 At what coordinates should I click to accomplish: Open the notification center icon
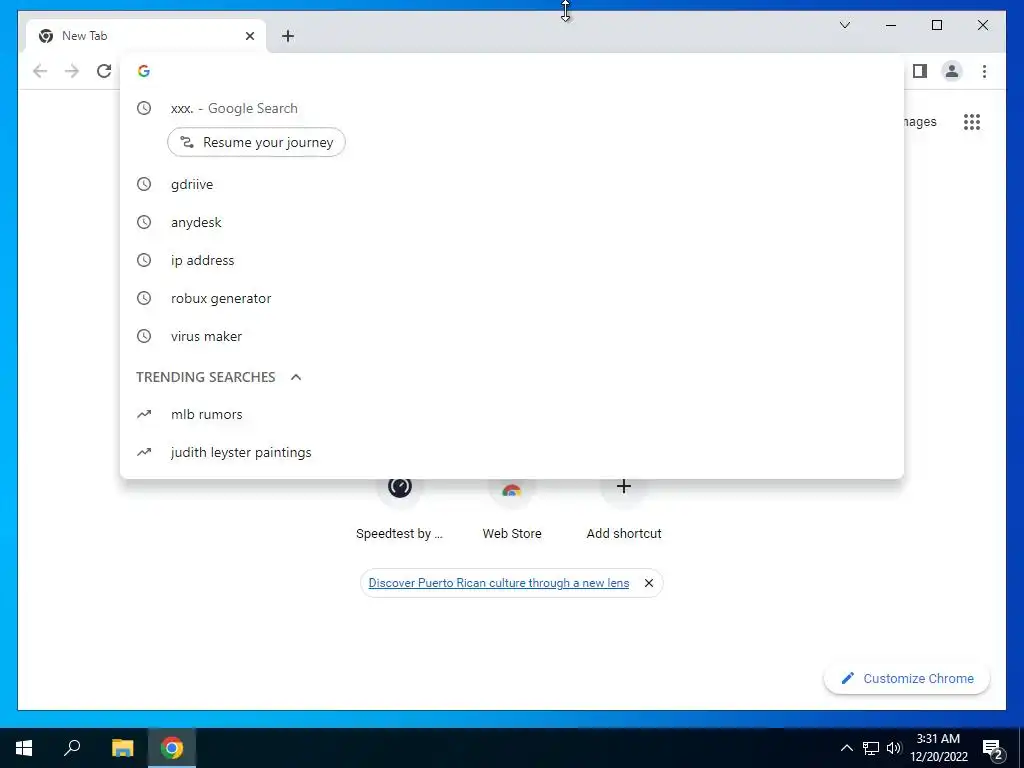click(993, 749)
